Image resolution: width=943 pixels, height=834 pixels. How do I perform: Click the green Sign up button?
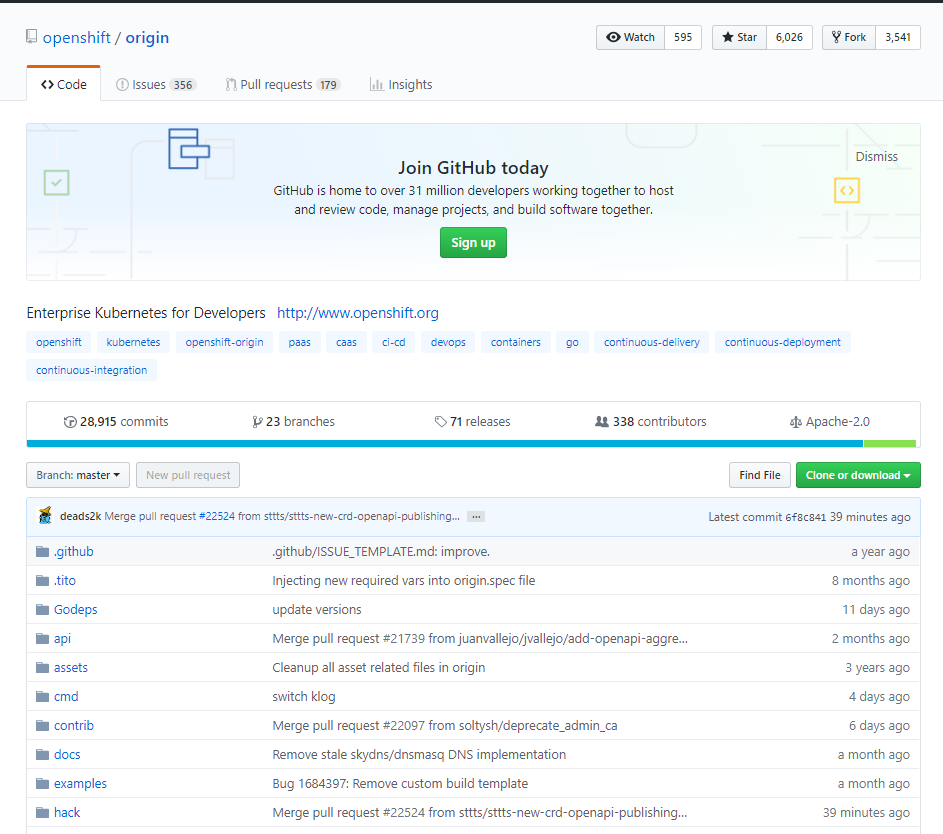pyautogui.click(x=473, y=242)
